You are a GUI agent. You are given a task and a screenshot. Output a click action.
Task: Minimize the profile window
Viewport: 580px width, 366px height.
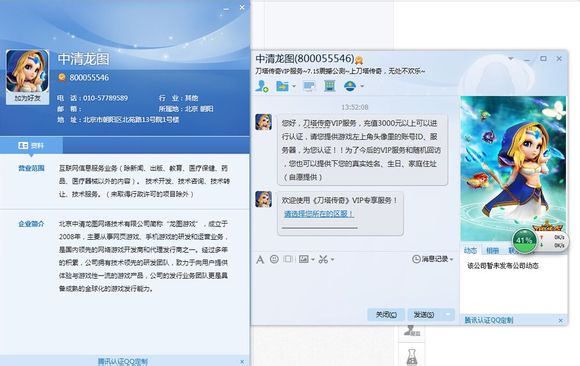click(x=226, y=8)
